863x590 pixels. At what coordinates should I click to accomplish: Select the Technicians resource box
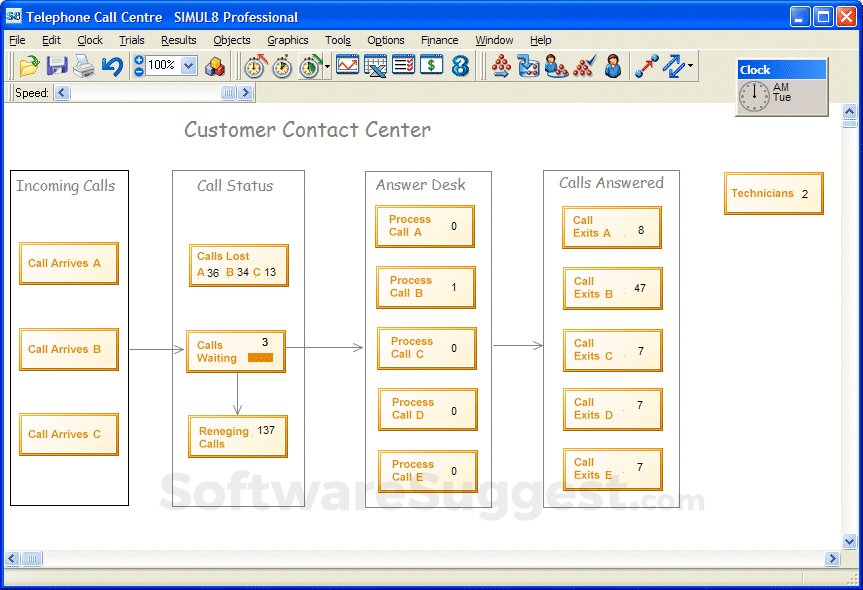coord(773,193)
